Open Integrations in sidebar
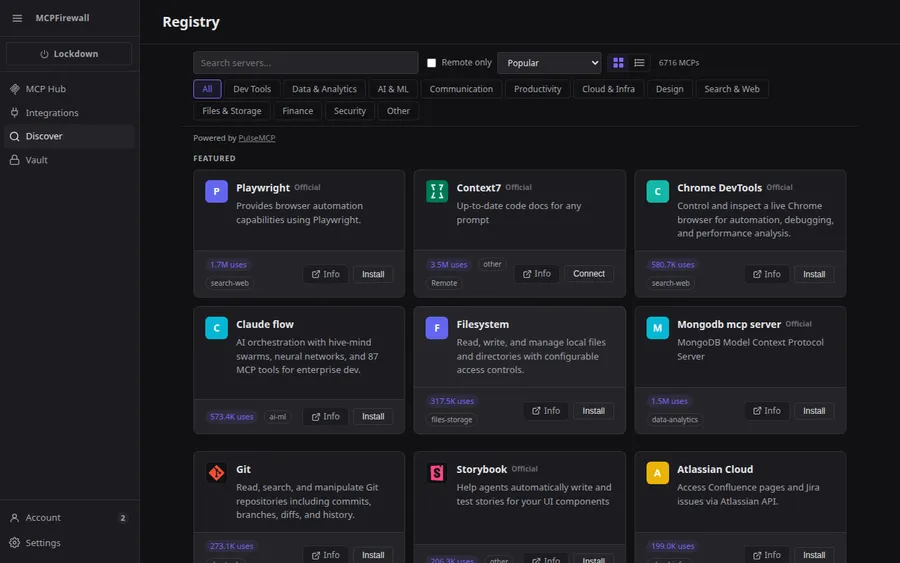 (69, 112)
